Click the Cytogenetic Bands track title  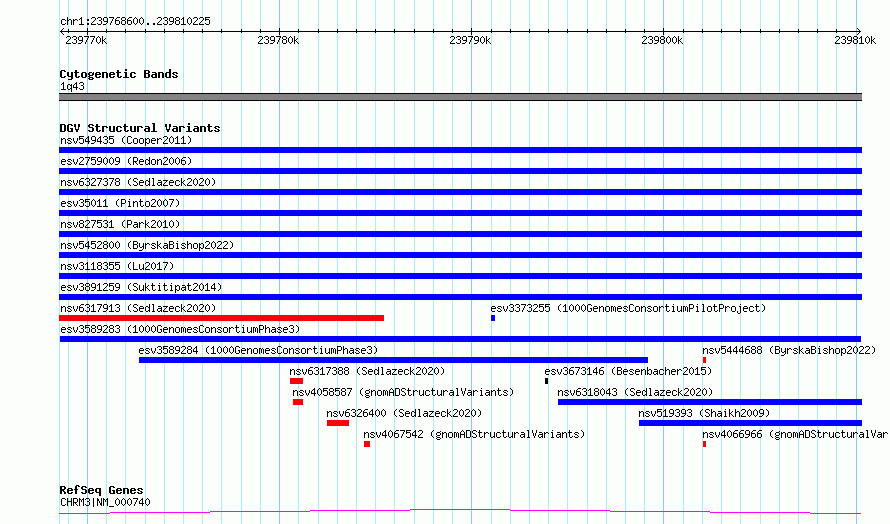click(119, 74)
